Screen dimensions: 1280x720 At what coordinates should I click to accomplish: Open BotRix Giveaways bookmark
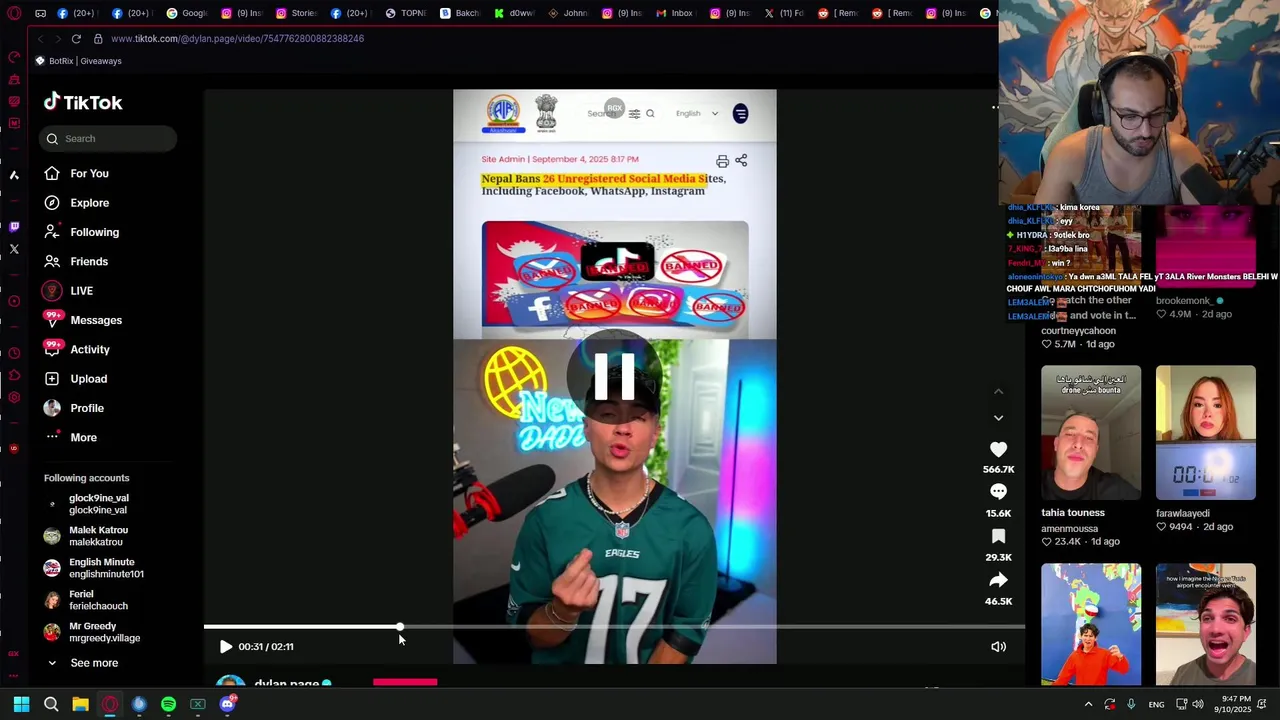(78, 61)
